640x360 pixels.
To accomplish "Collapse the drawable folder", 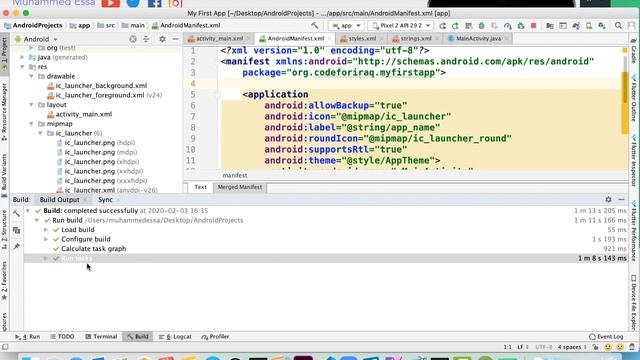I will tap(31, 76).
